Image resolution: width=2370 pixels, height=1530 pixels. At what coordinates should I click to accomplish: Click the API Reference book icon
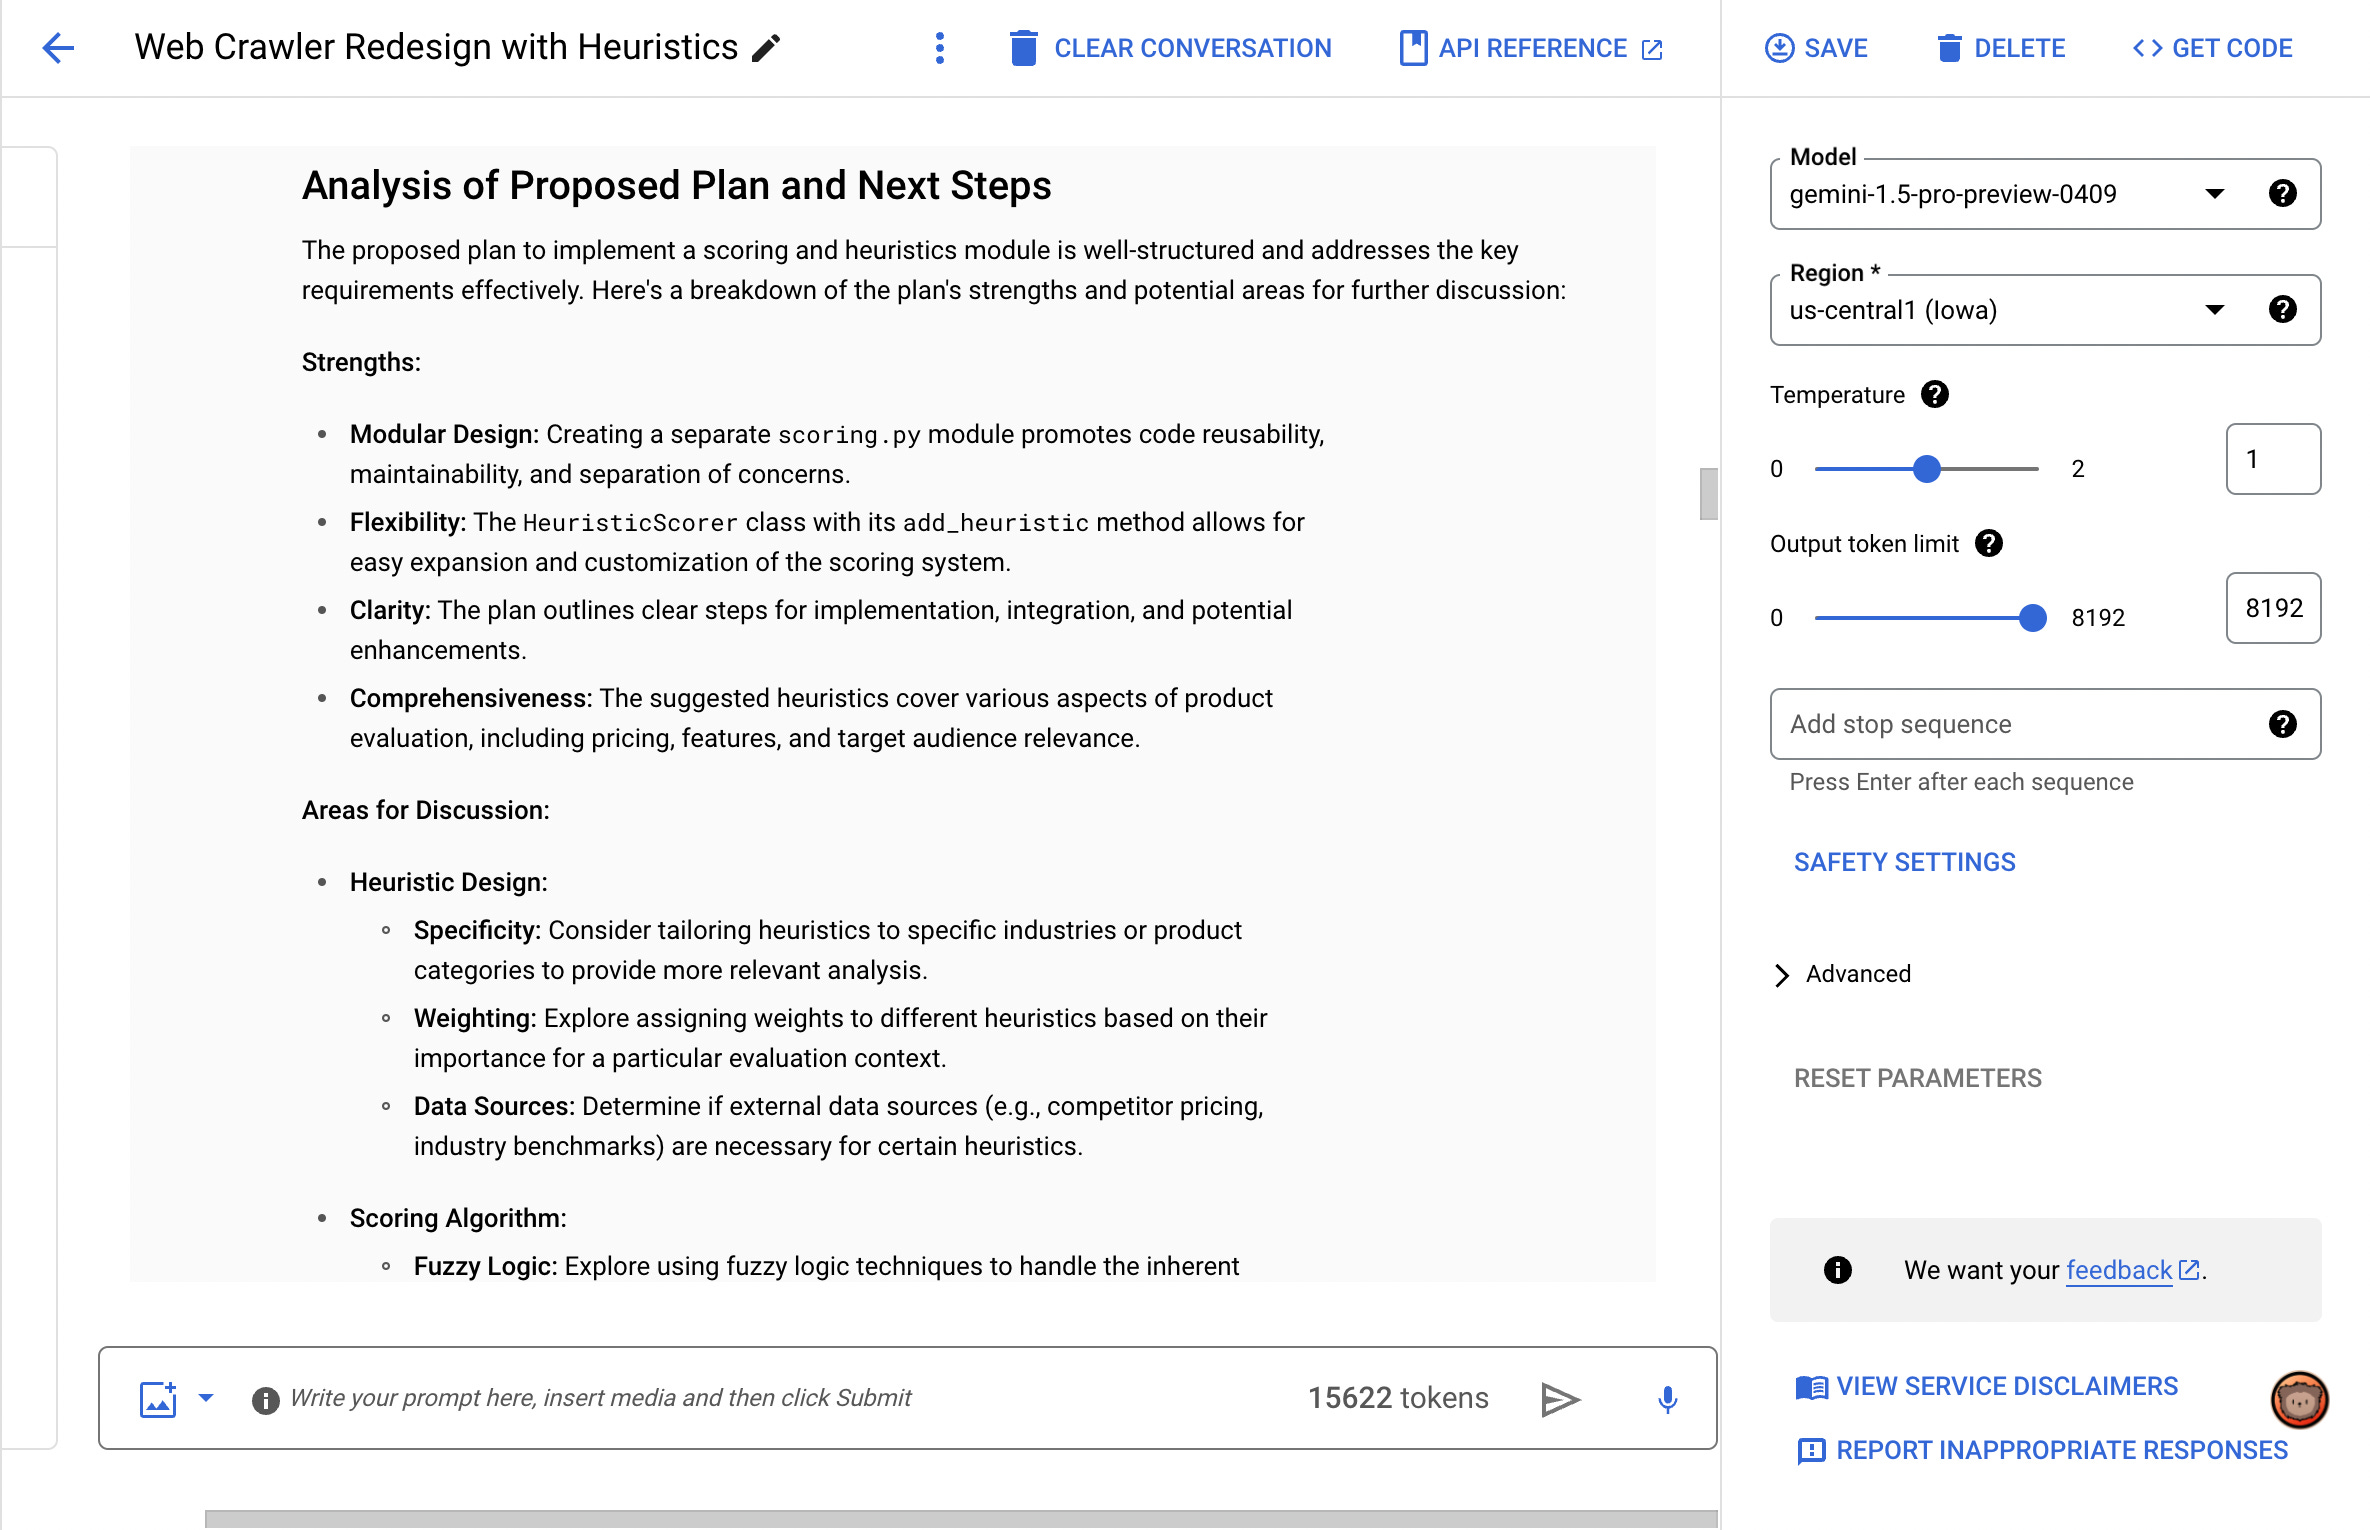coord(1413,48)
